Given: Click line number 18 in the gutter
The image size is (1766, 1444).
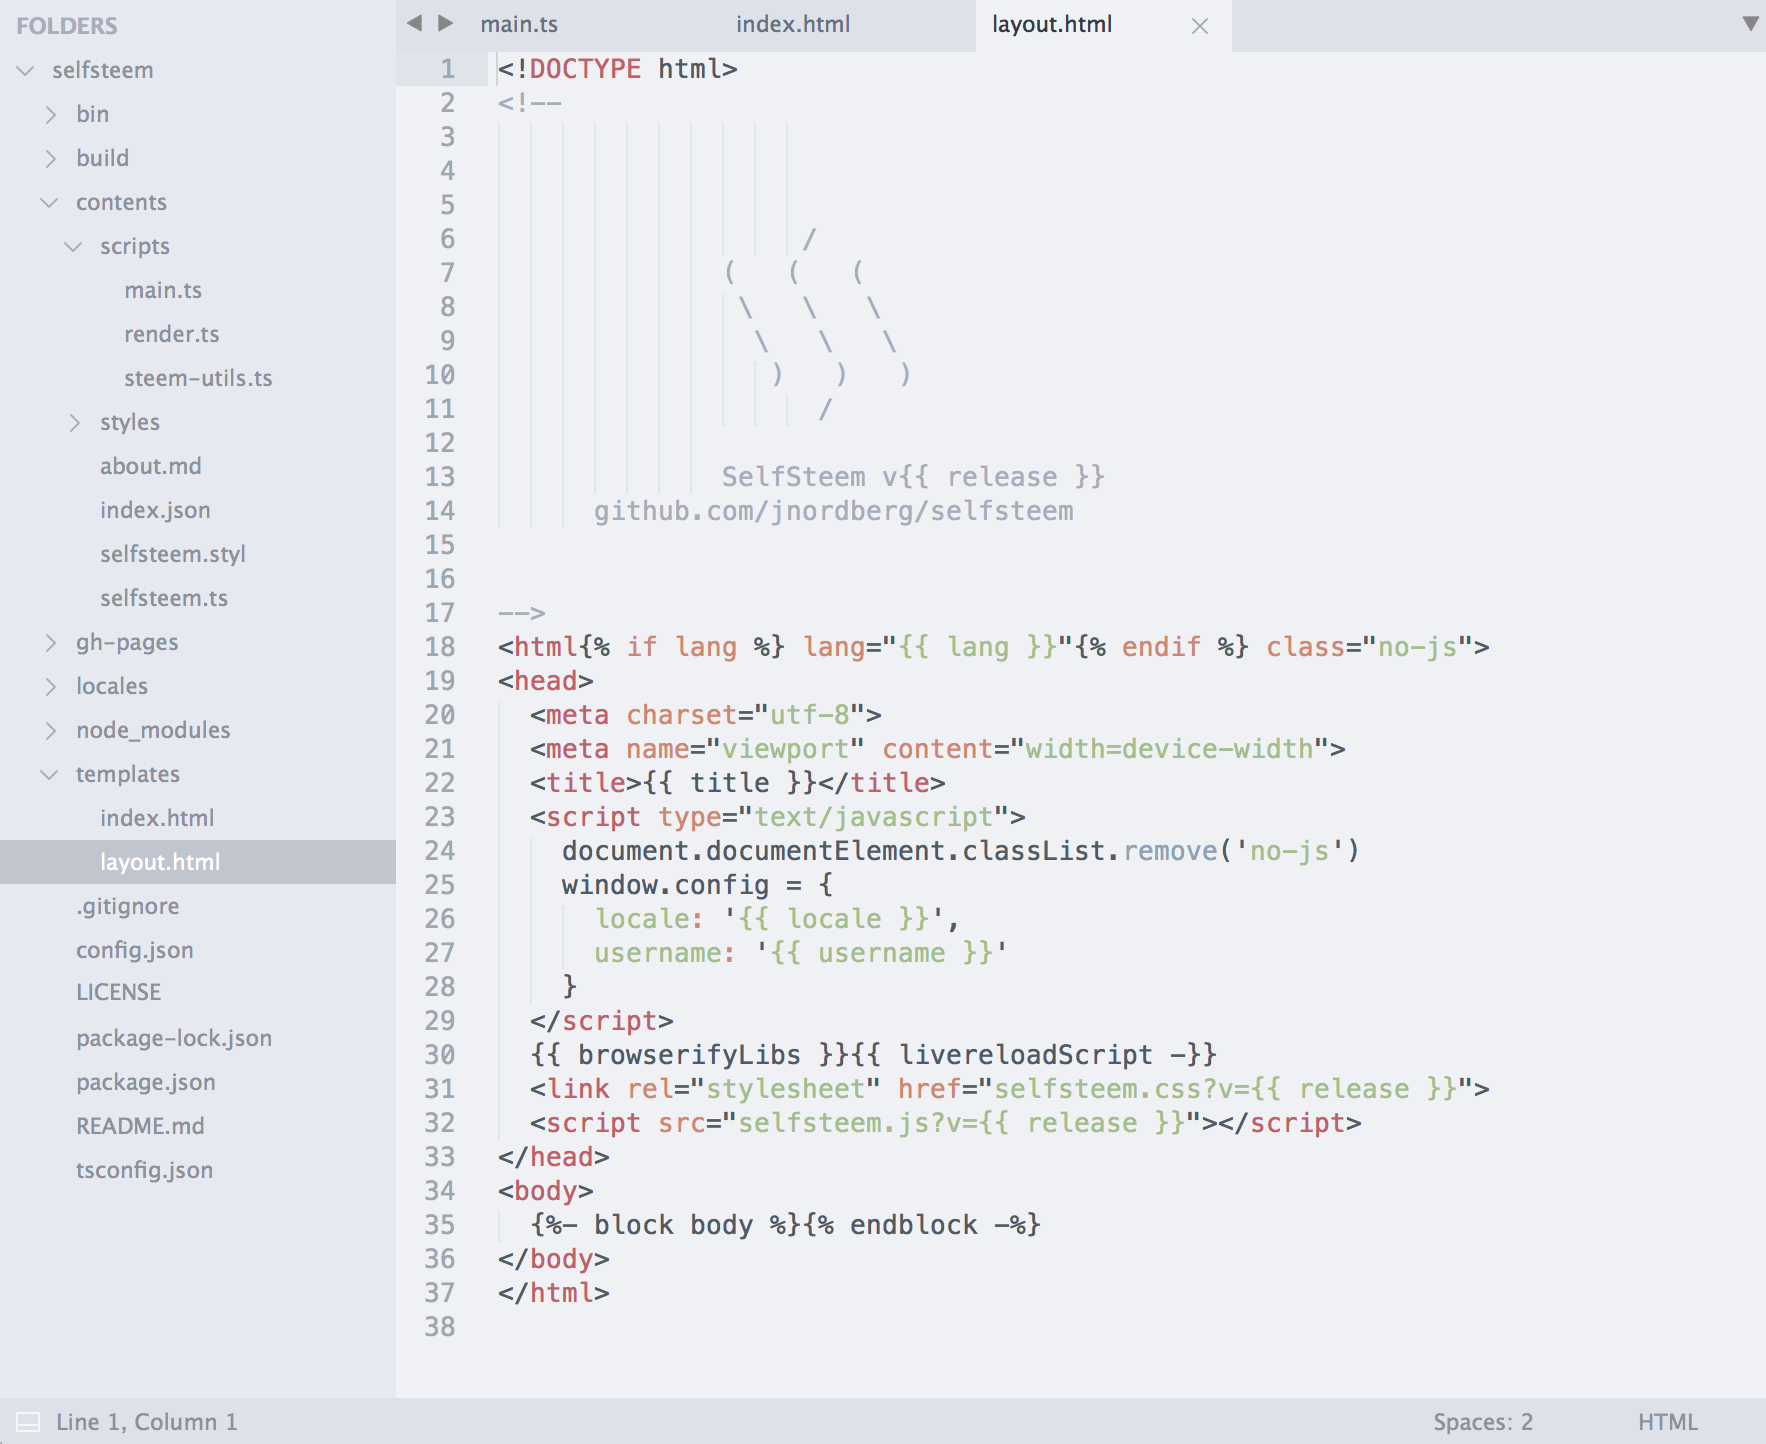Looking at the screenshot, I should pos(440,647).
